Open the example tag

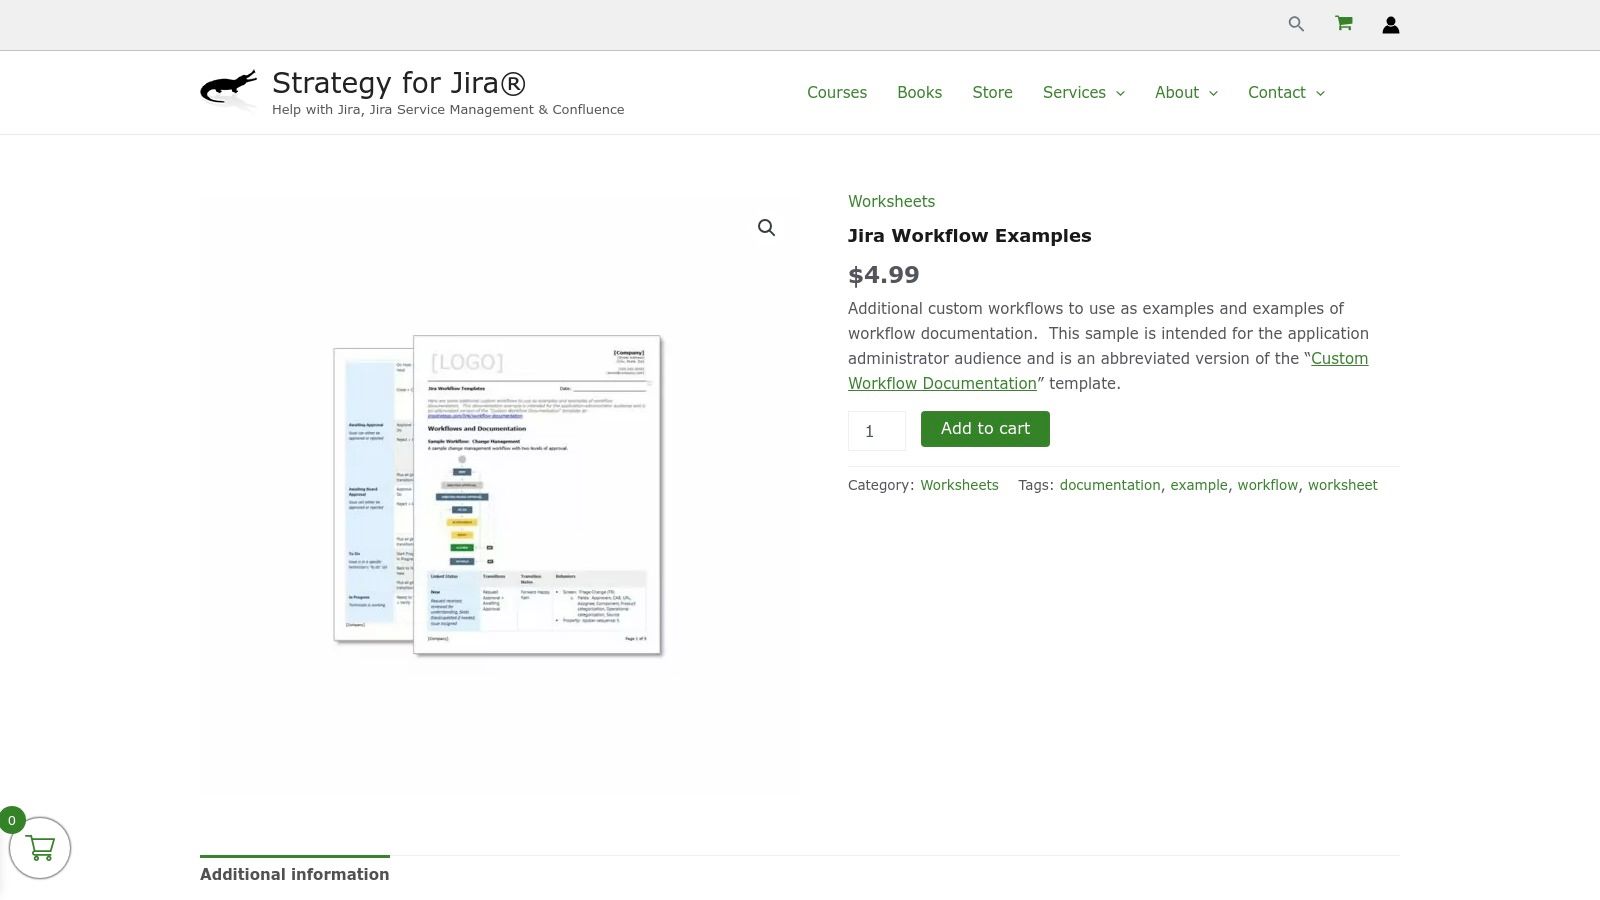(1199, 485)
